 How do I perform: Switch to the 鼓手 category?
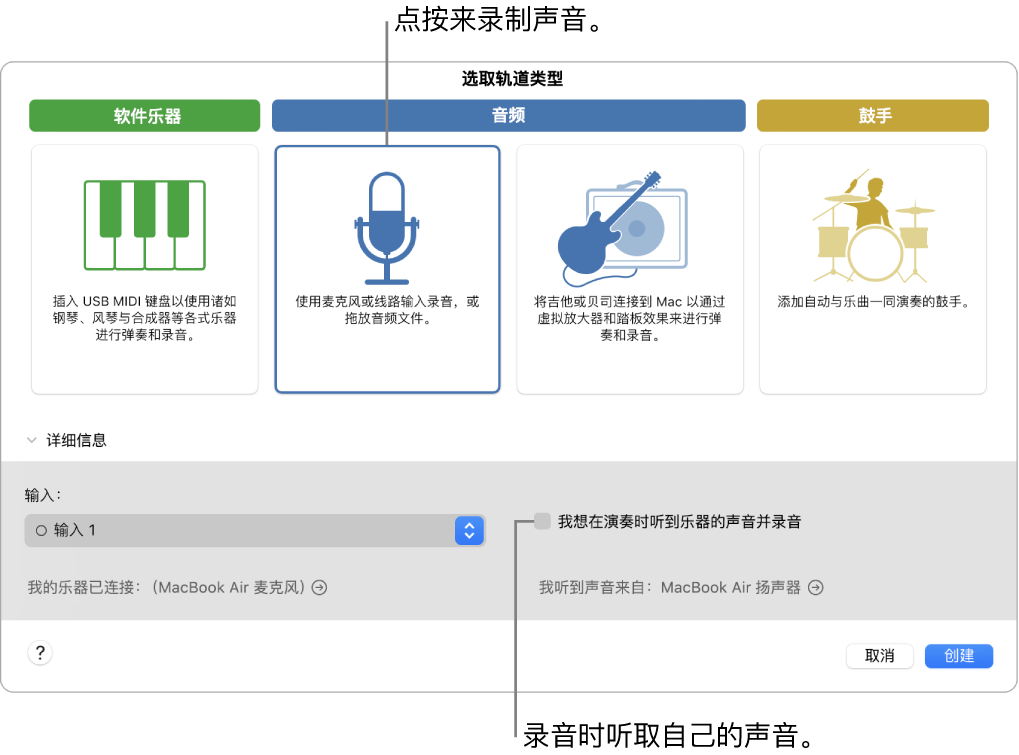coord(871,115)
